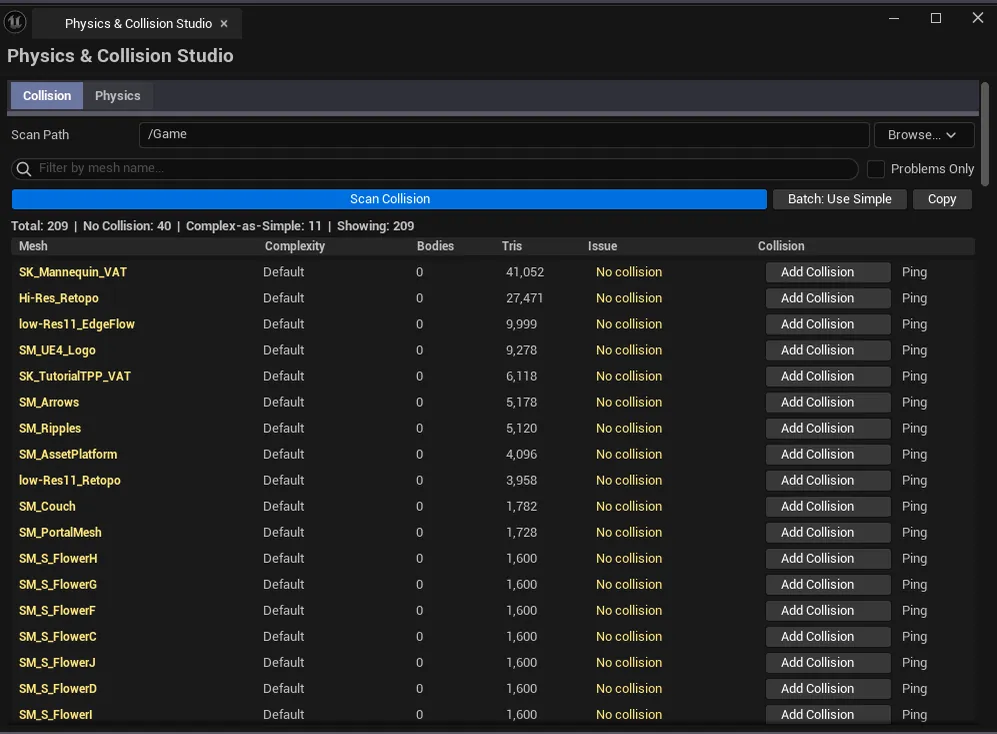
Task: Ping the Hi-Res_Retopo mesh
Action: click(x=914, y=298)
